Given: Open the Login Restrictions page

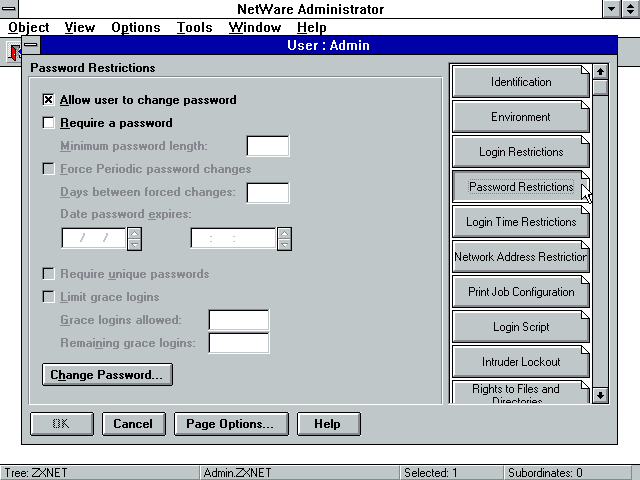Looking at the screenshot, I should click(521, 152).
